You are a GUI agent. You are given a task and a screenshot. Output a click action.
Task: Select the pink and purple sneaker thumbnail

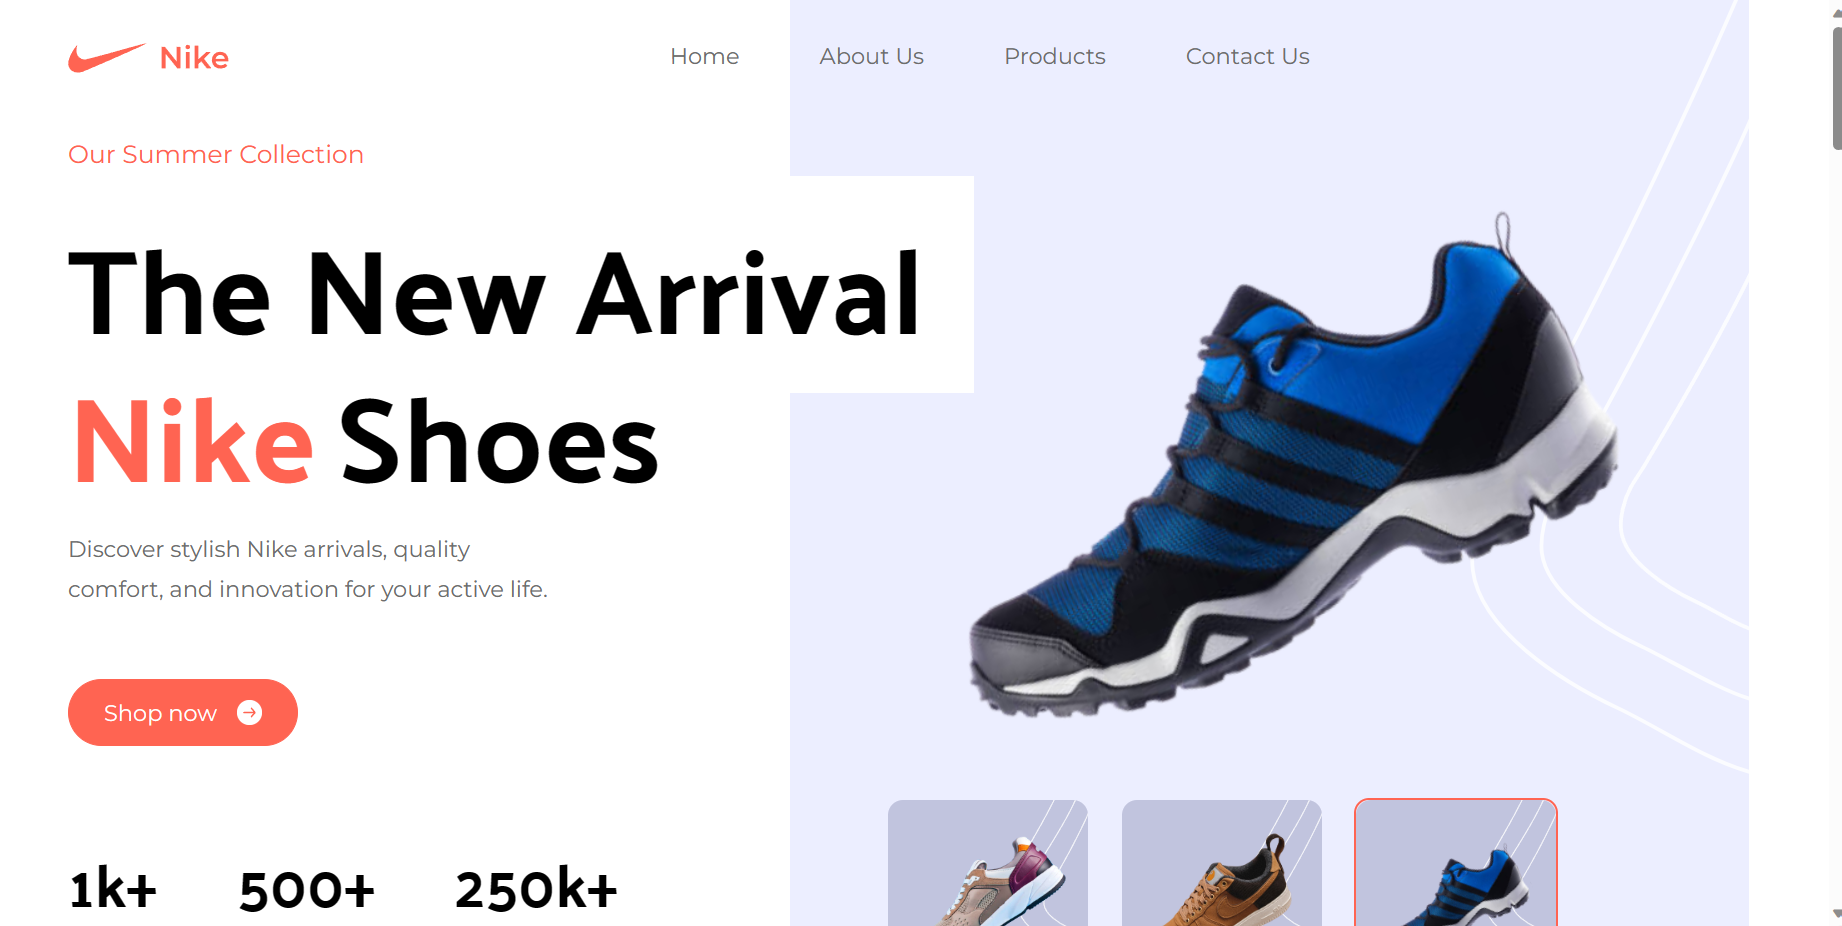point(988,863)
